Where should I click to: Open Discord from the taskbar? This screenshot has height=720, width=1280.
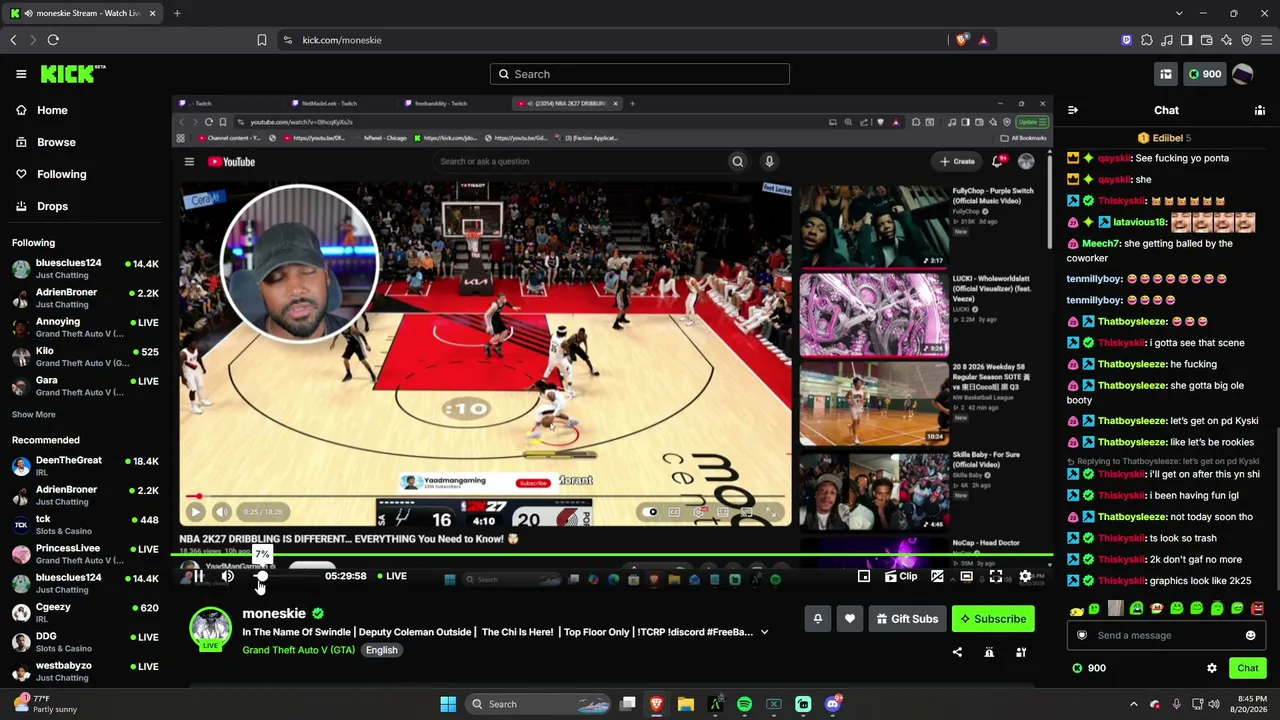(x=832, y=704)
